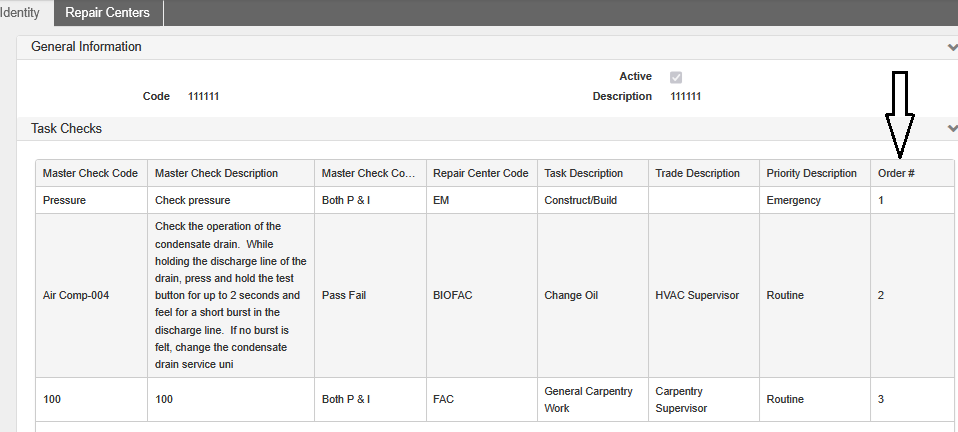Image resolution: width=958 pixels, height=432 pixels.
Task: Sort by Order # column header
Action: [x=896, y=173]
